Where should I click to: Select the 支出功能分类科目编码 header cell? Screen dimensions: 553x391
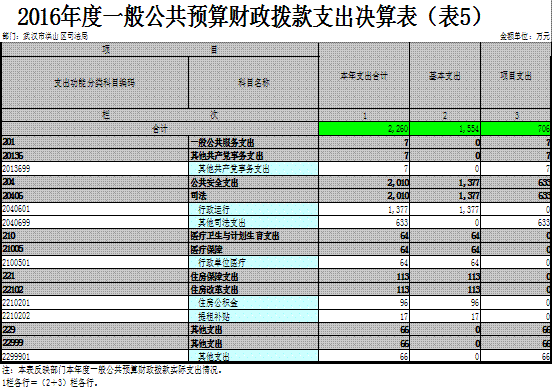click(95, 83)
